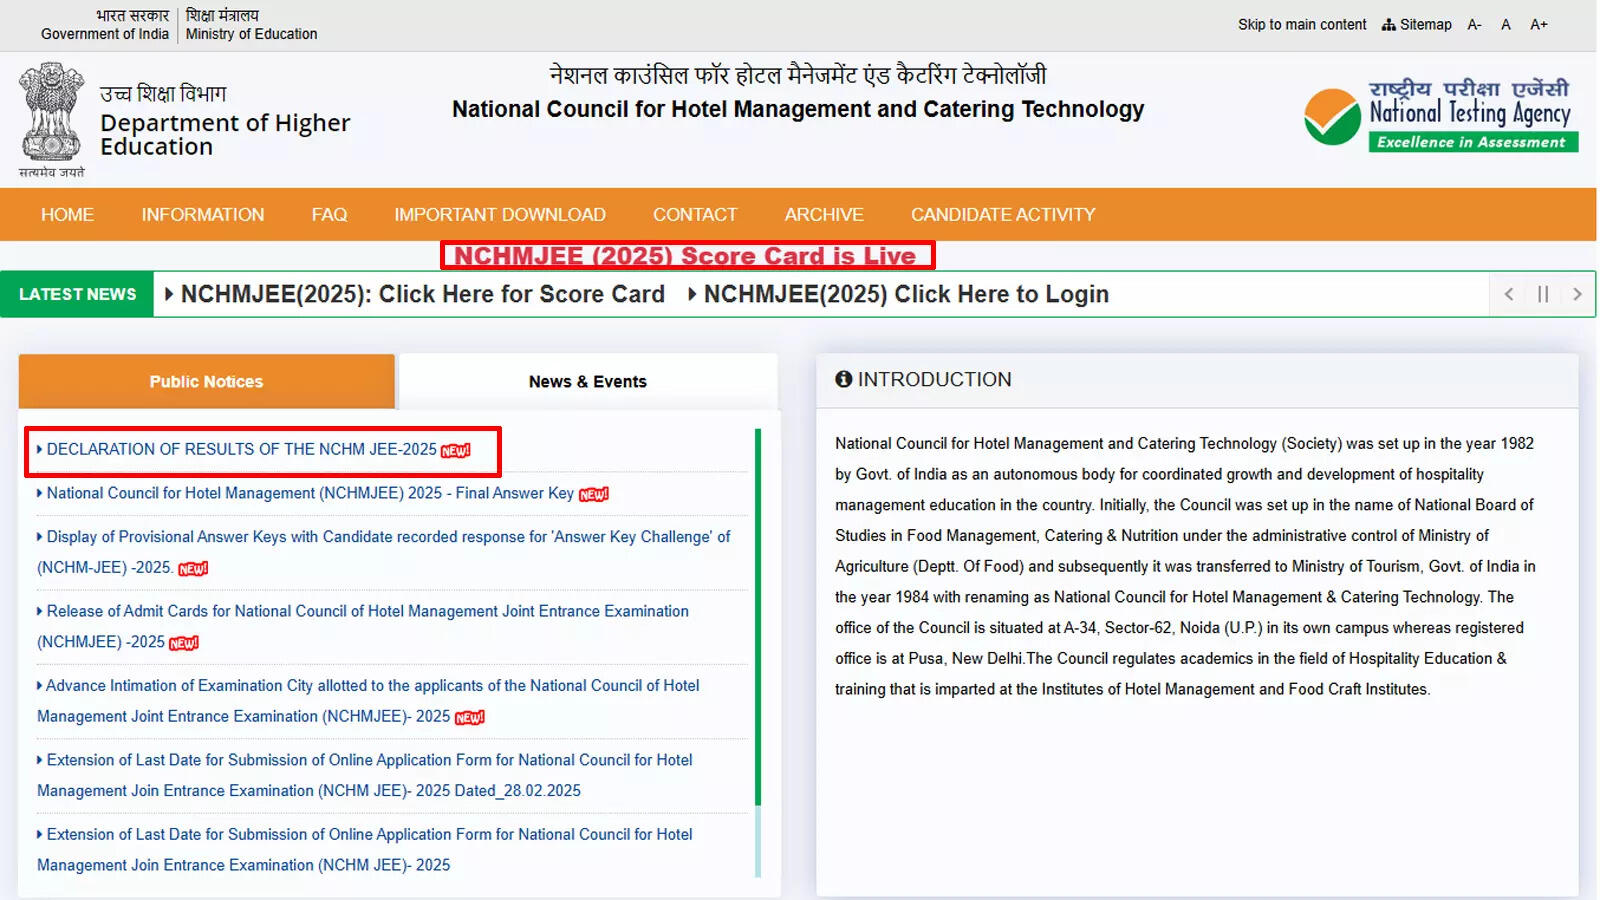Increase font size with A+ button
This screenshot has width=1600, height=900.
tap(1538, 24)
